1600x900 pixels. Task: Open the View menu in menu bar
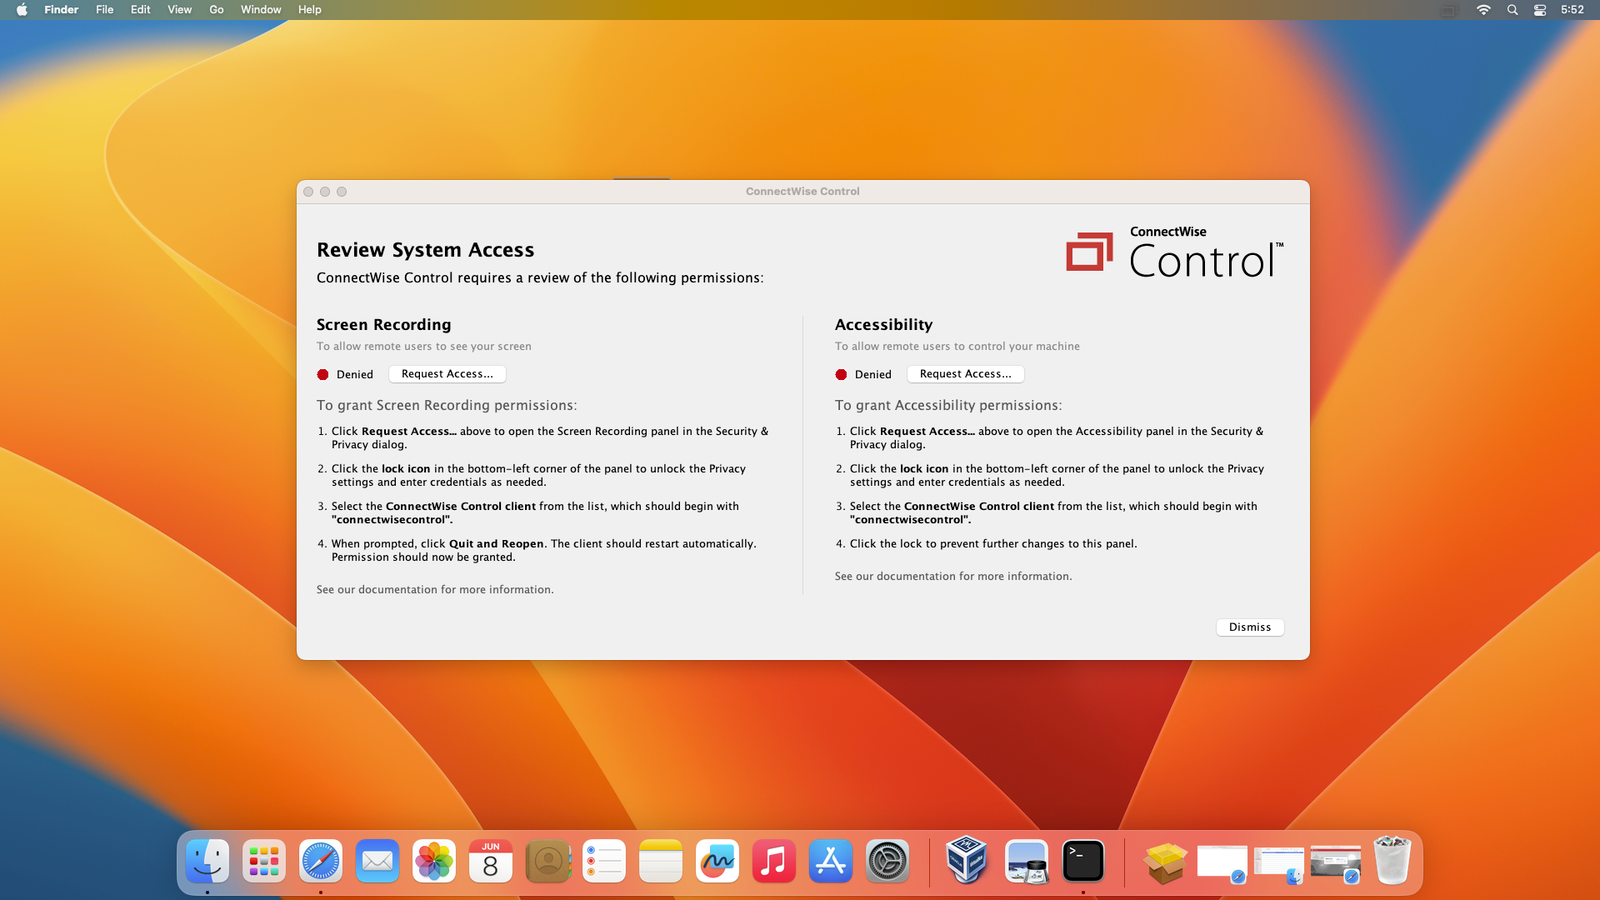point(180,10)
